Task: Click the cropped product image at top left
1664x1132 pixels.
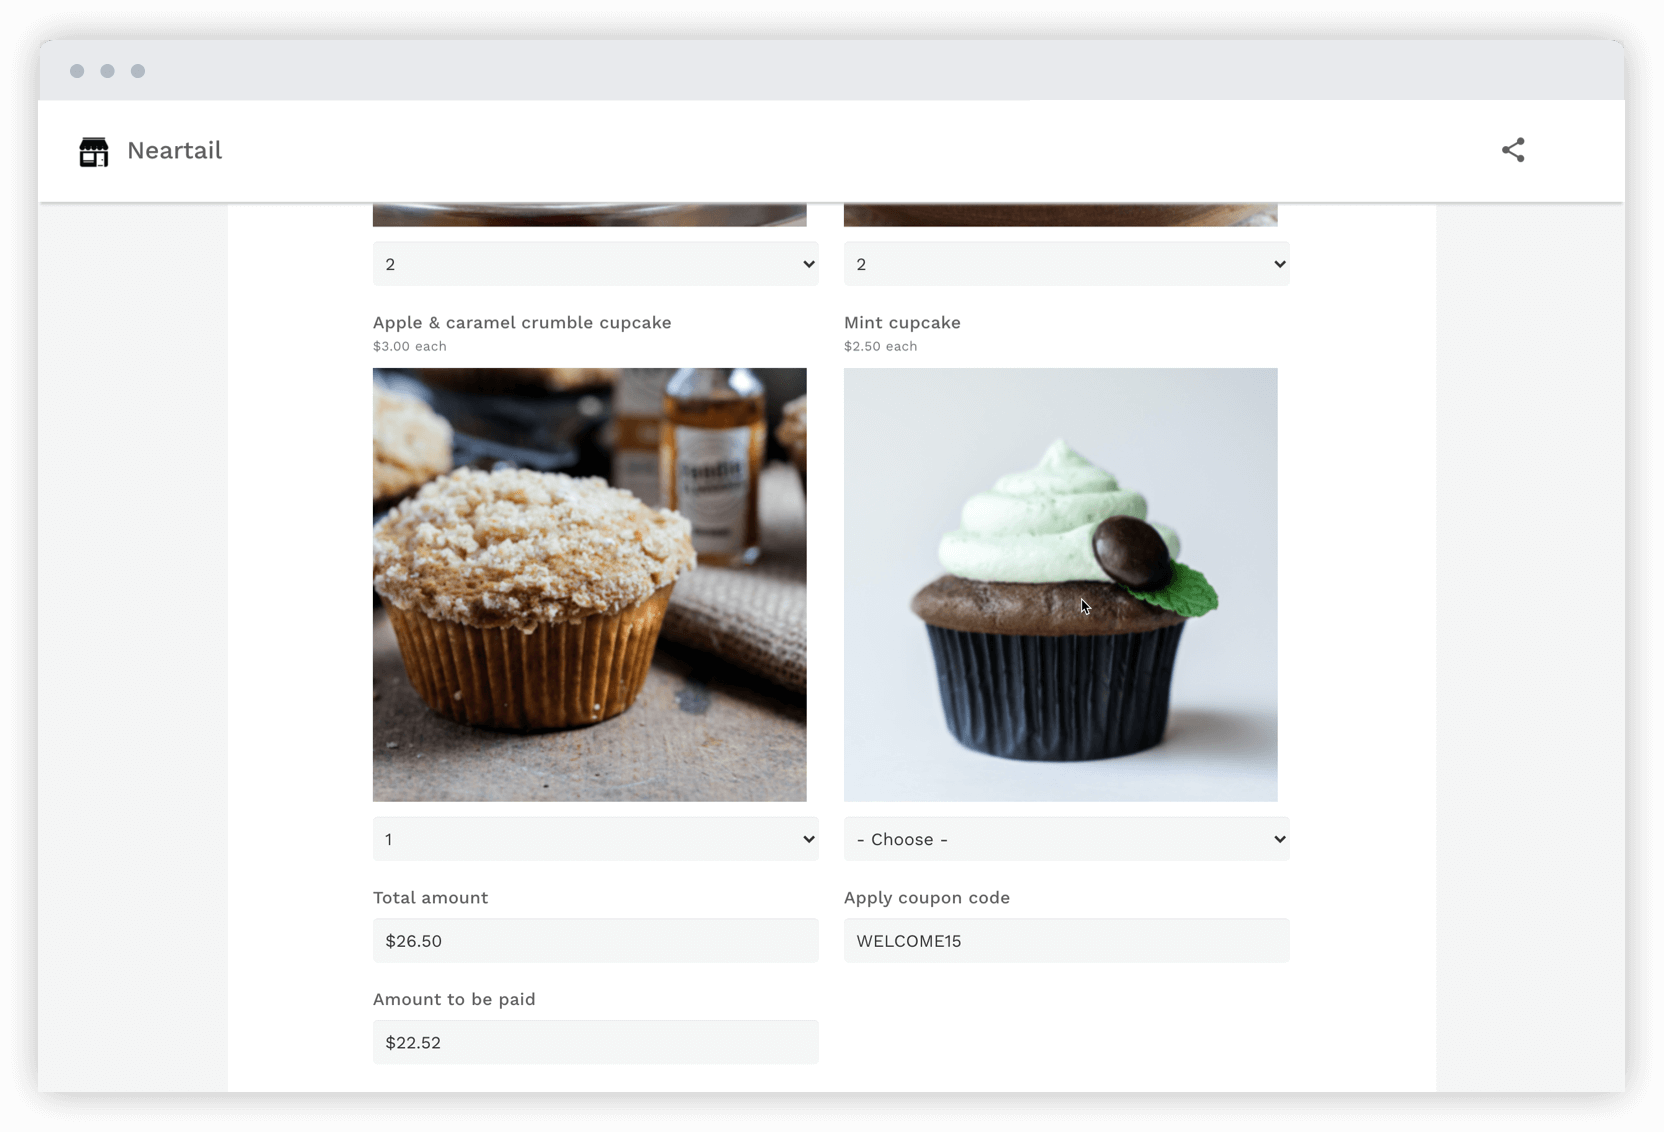Action: click(589, 215)
